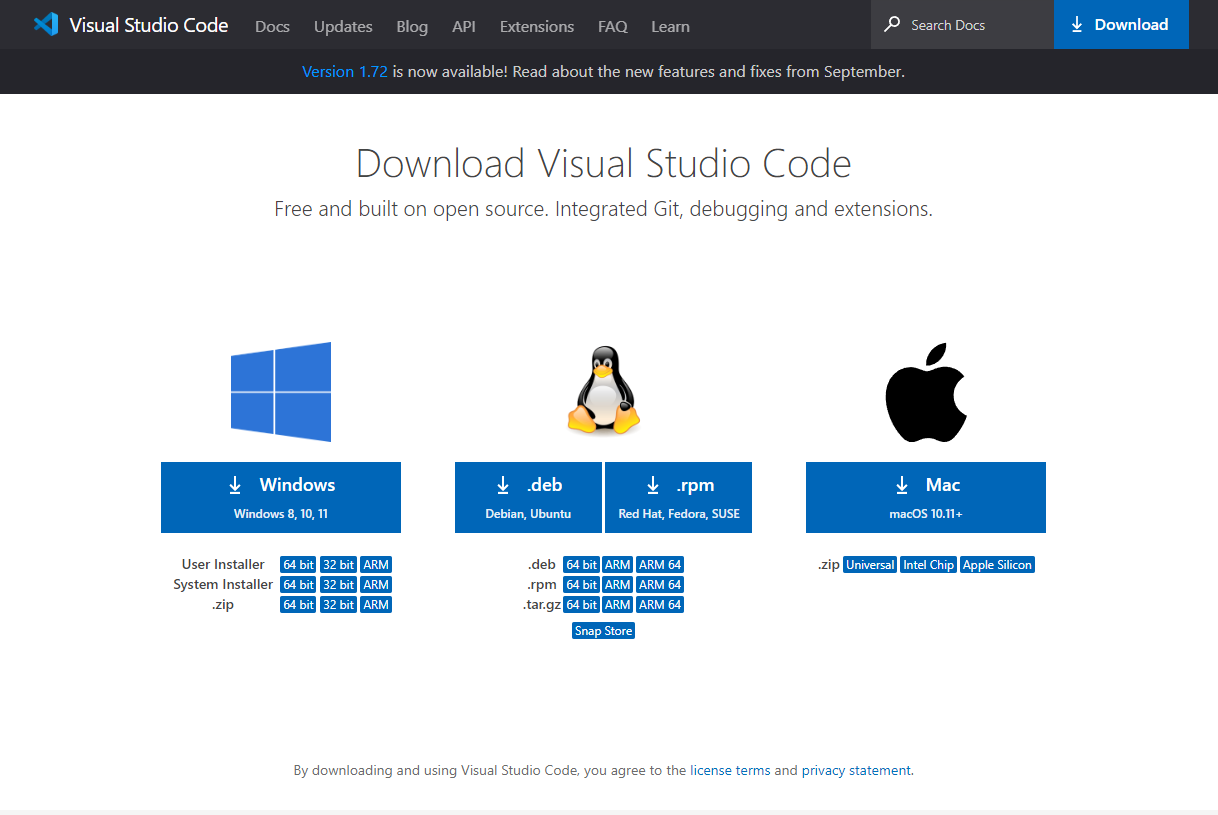Click the Linux Tux penguin image
The image size is (1218, 815).
tap(603, 391)
